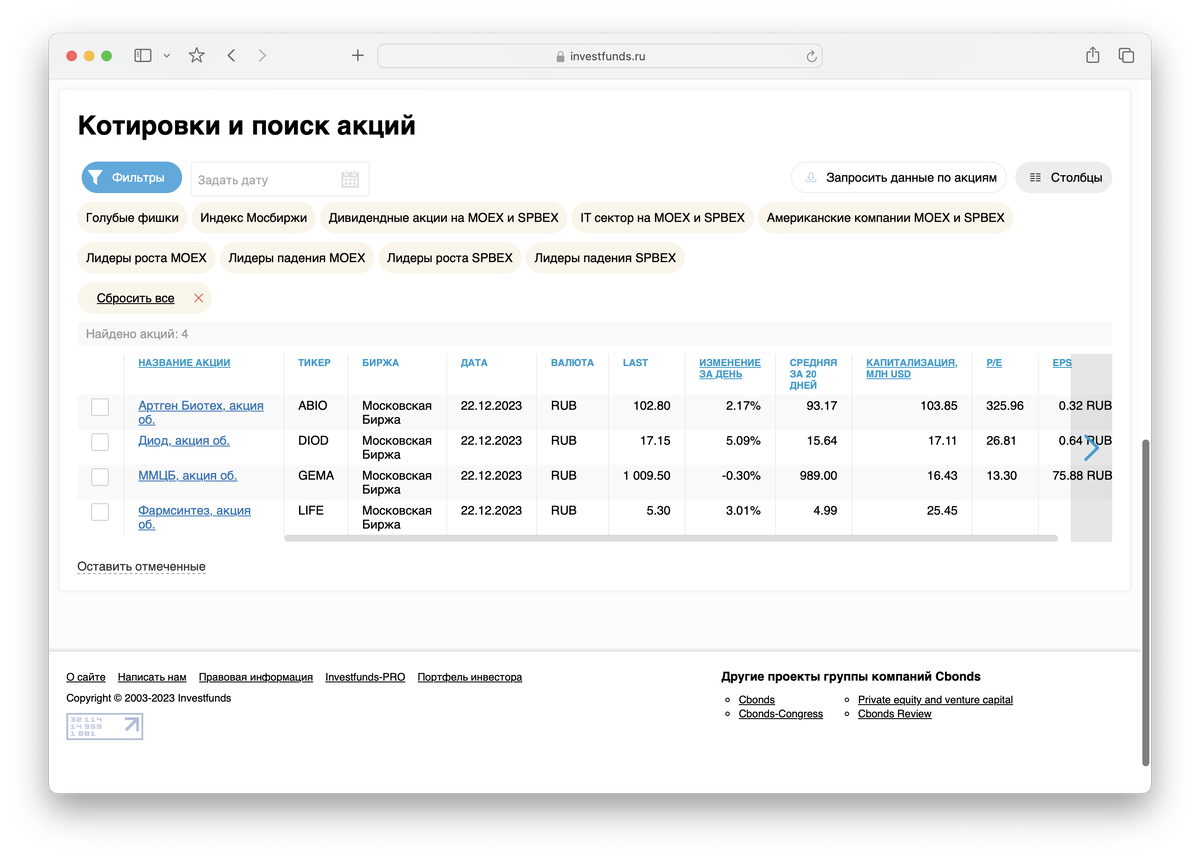Open the sidebar dropdown chevron

tap(167, 56)
